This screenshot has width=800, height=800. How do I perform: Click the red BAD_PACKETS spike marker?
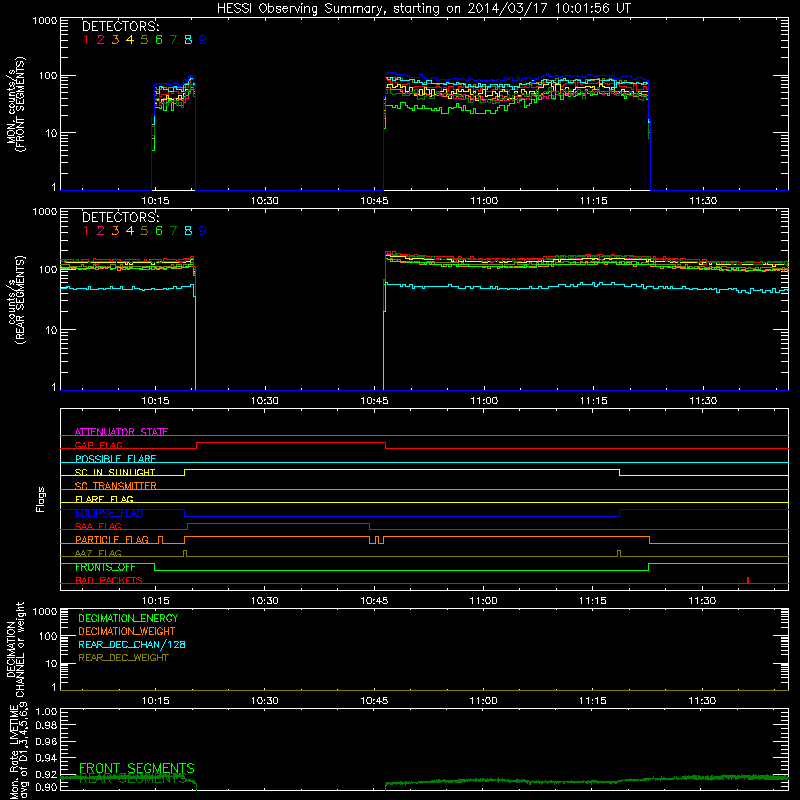pos(748,580)
